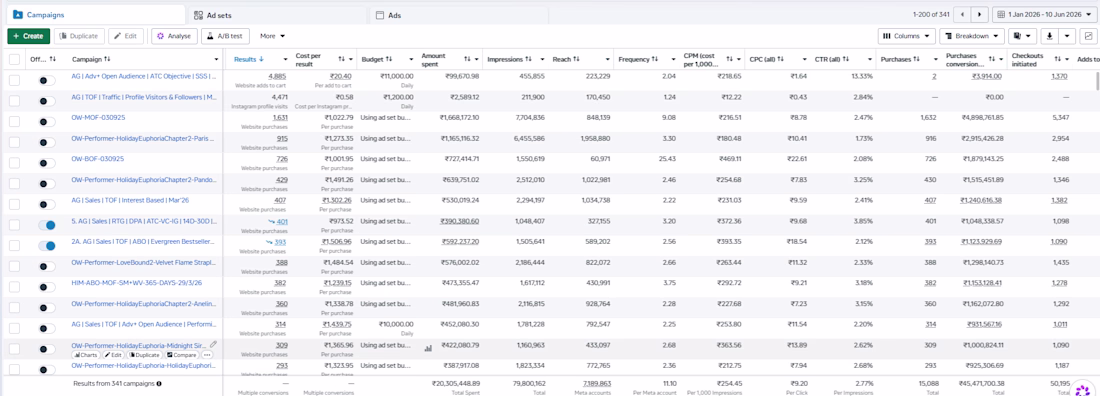This screenshot has width=1100, height=396.
Task: Tick the select-all checkbox in the table header
Action: click(x=14, y=60)
